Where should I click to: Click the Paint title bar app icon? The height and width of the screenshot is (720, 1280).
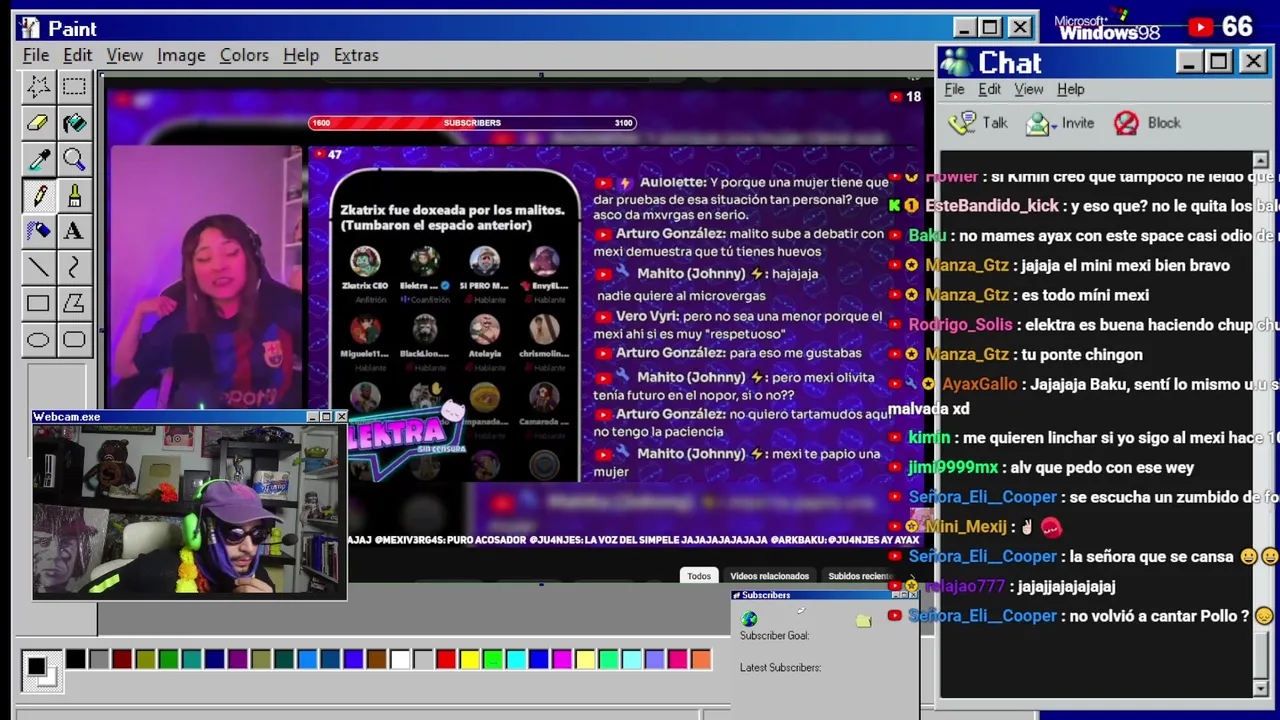(30, 28)
